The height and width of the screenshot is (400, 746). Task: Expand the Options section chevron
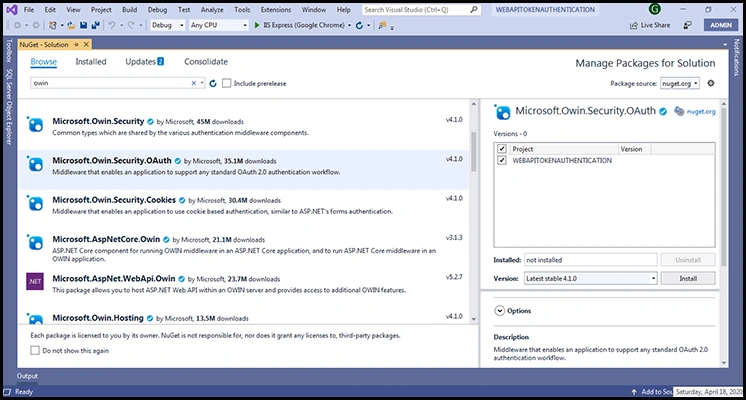coord(499,311)
